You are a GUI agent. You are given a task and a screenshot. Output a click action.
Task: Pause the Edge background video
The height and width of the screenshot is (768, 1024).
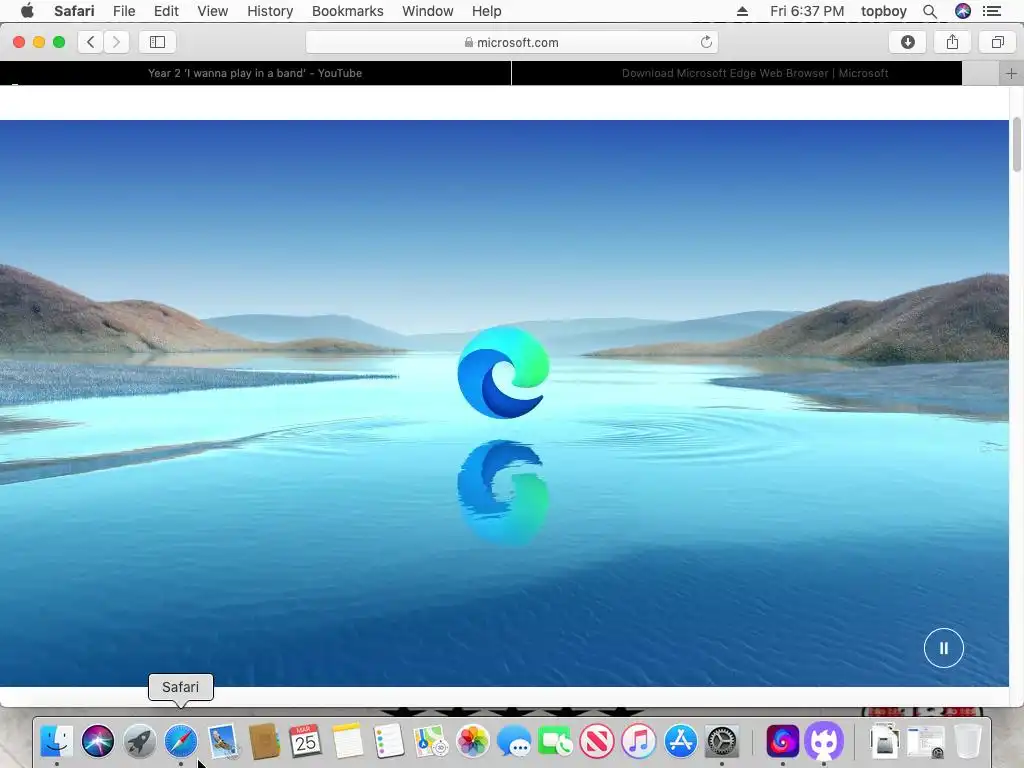(x=944, y=648)
